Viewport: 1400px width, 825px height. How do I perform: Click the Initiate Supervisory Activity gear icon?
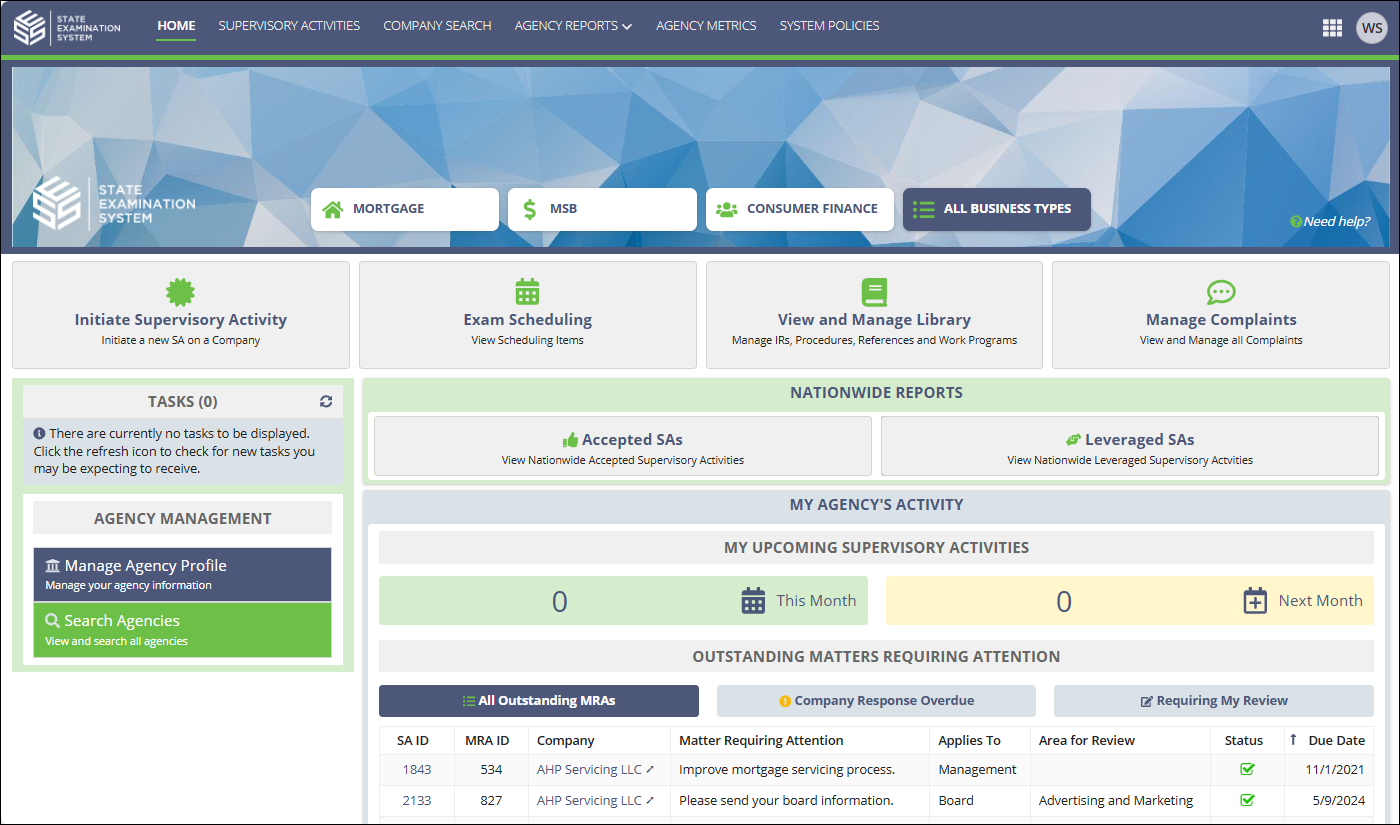180,292
